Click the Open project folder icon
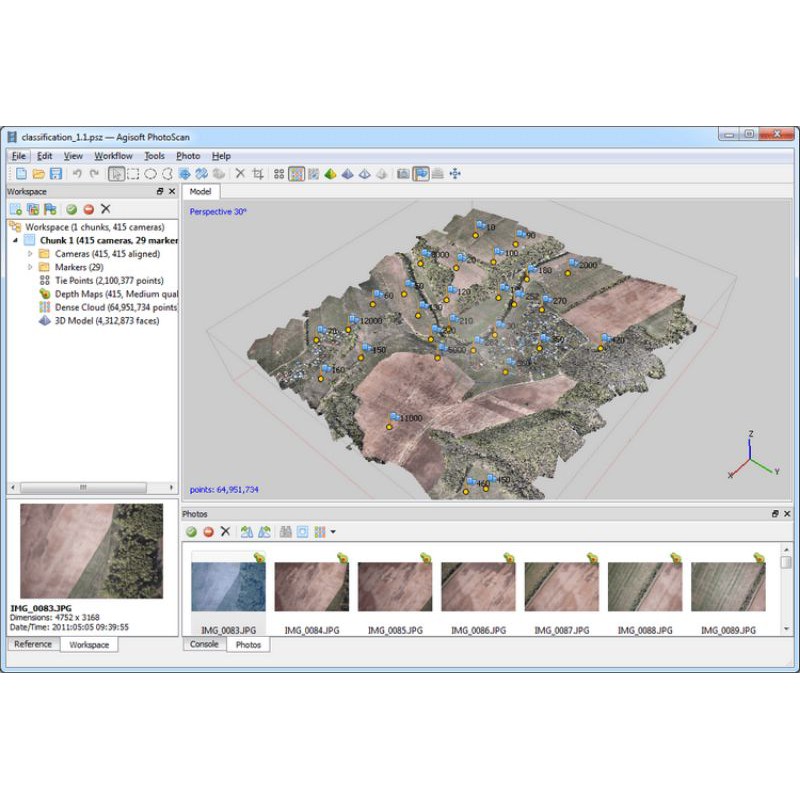The width and height of the screenshot is (800, 800). (x=38, y=174)
